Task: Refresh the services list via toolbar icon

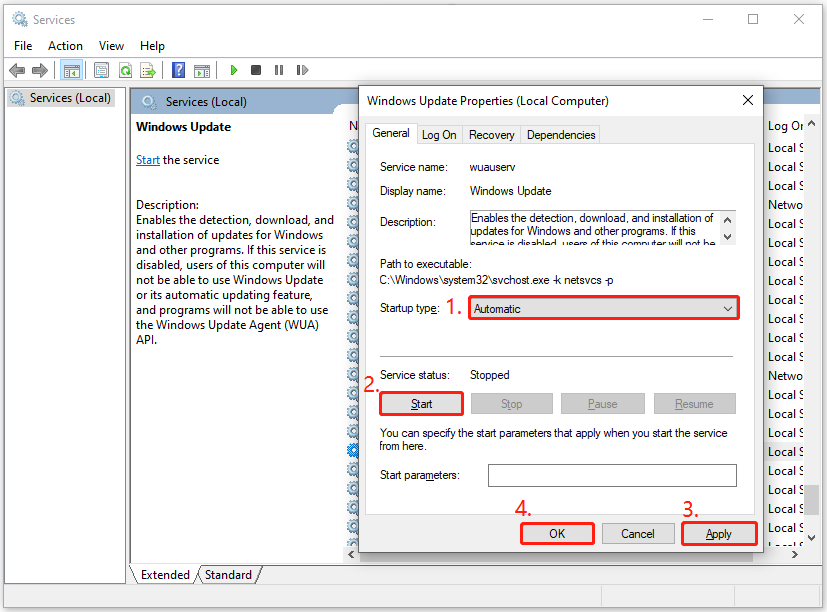Action: 126,70
